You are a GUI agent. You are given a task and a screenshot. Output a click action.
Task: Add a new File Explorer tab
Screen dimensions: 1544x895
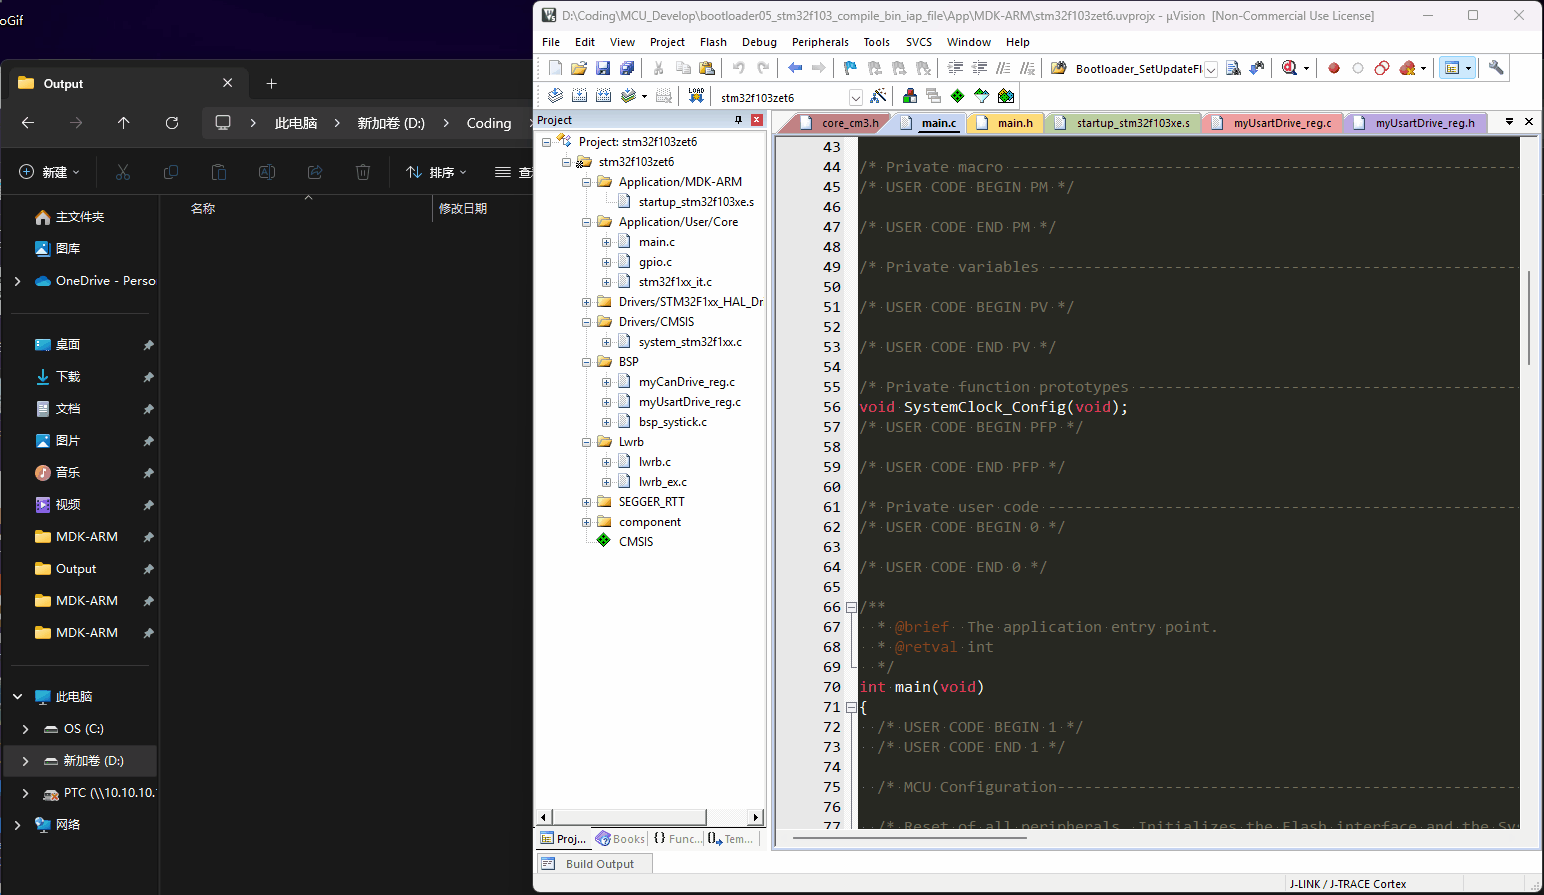click(x=271, y=83)
